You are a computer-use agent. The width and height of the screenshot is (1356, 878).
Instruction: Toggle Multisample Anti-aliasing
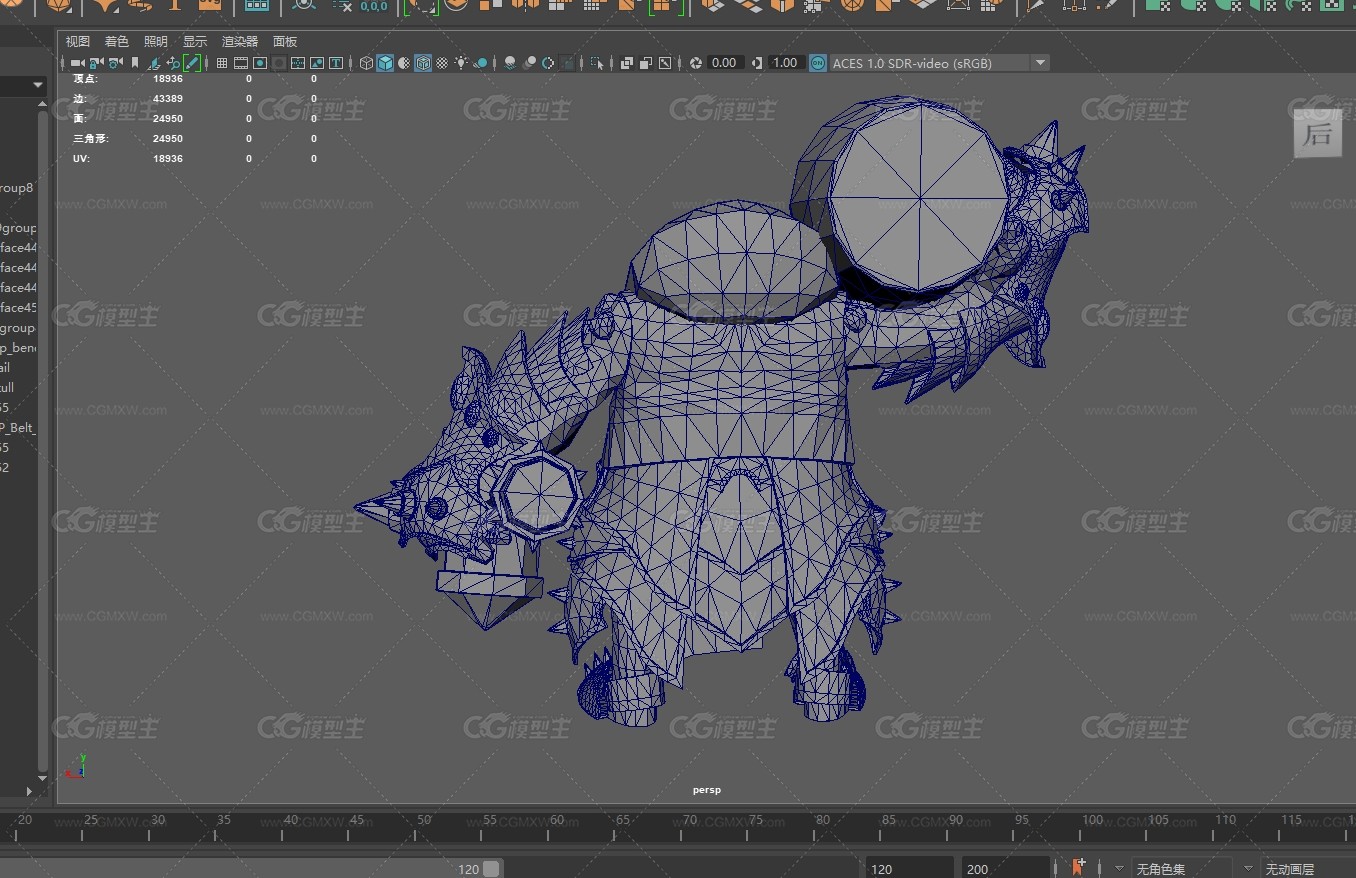click(x=548, y=63)
